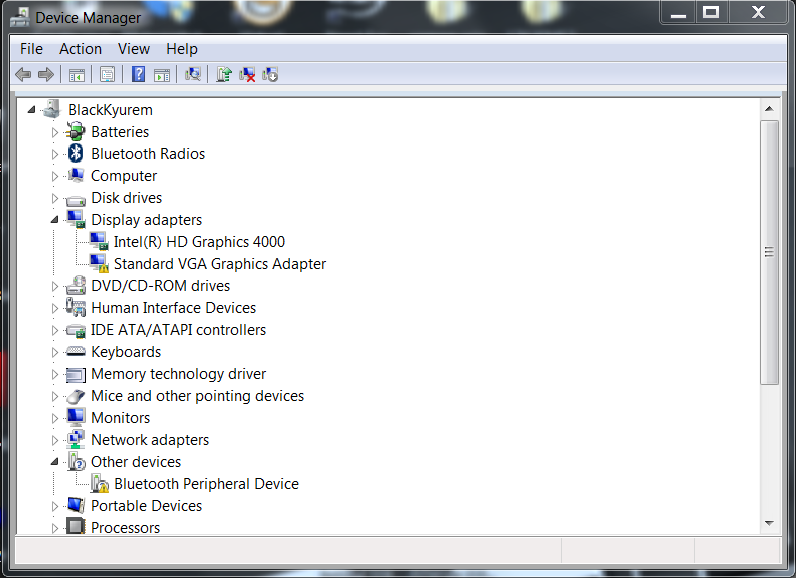
Task: Click the Standard VGA Graphics Adapter warning icon
Action: 99,264
